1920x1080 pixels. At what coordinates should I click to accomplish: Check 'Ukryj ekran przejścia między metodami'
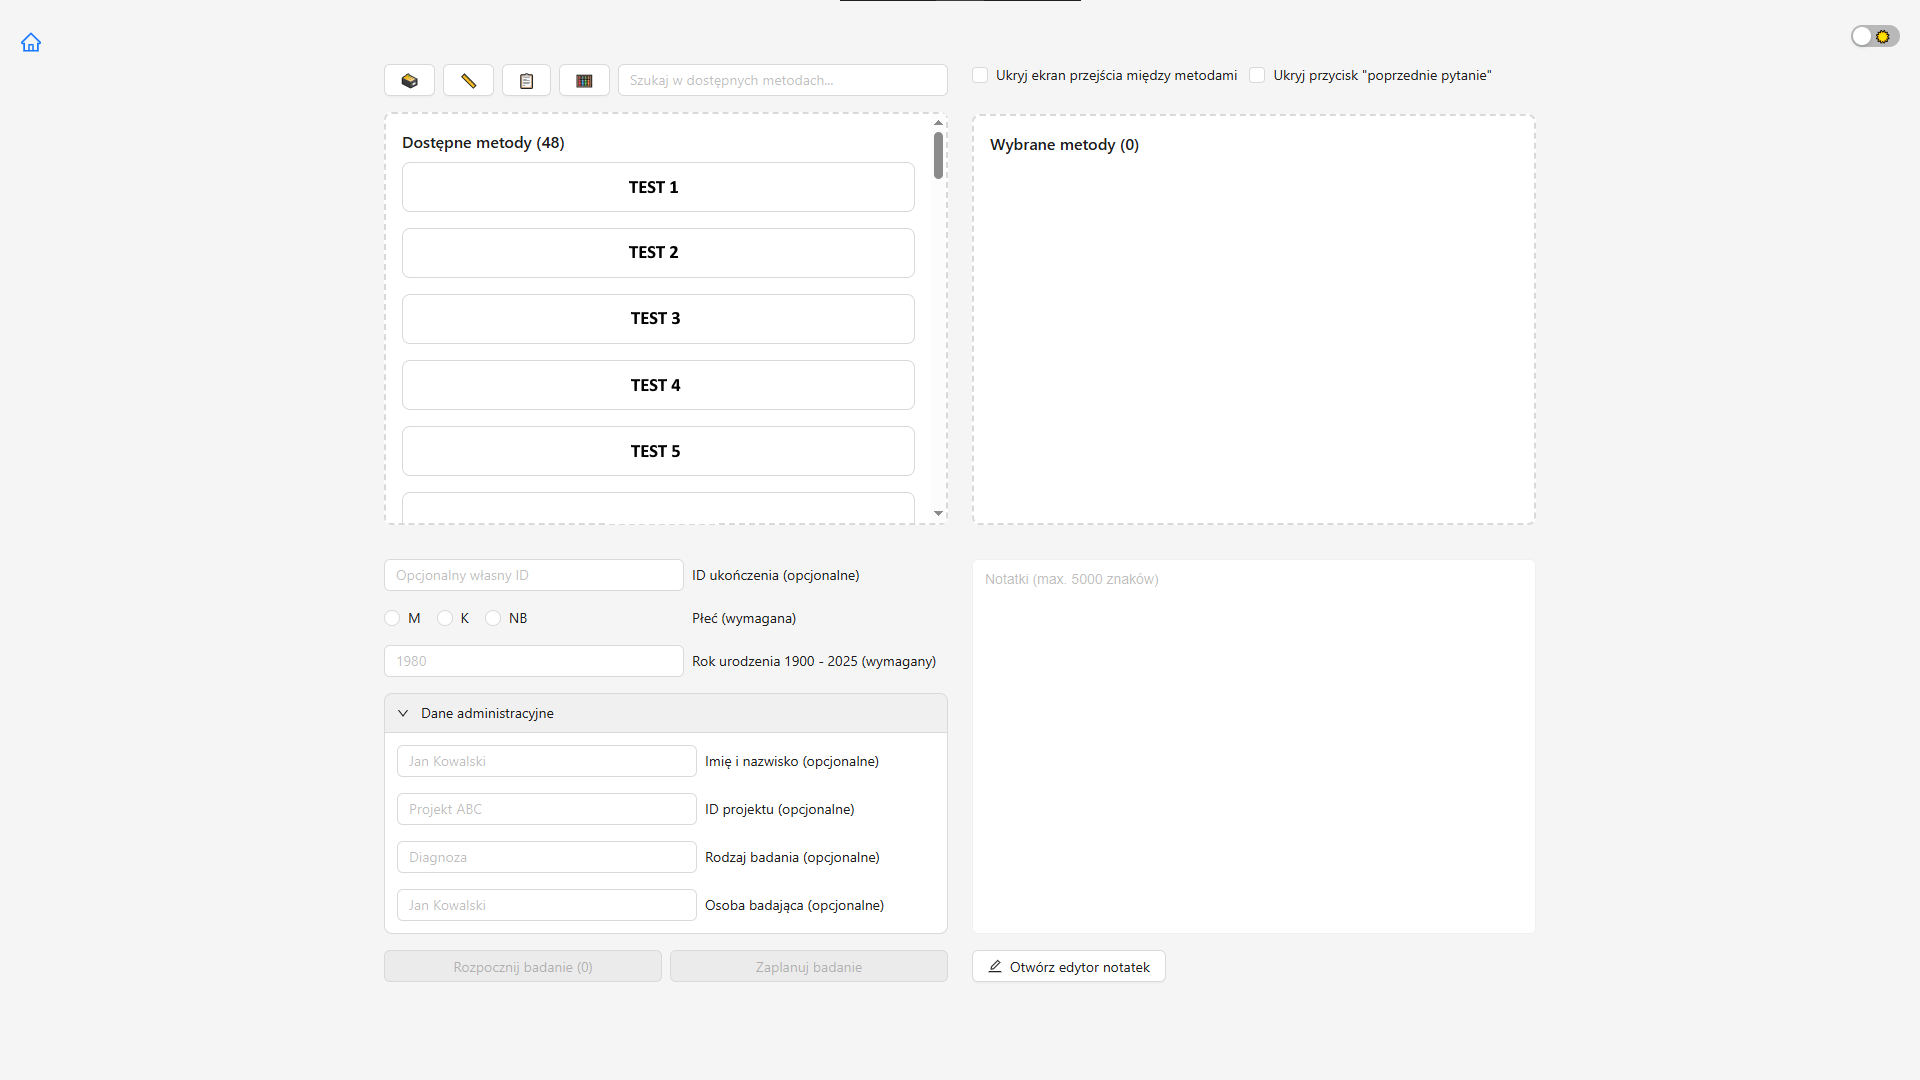[x=980, y=75]
